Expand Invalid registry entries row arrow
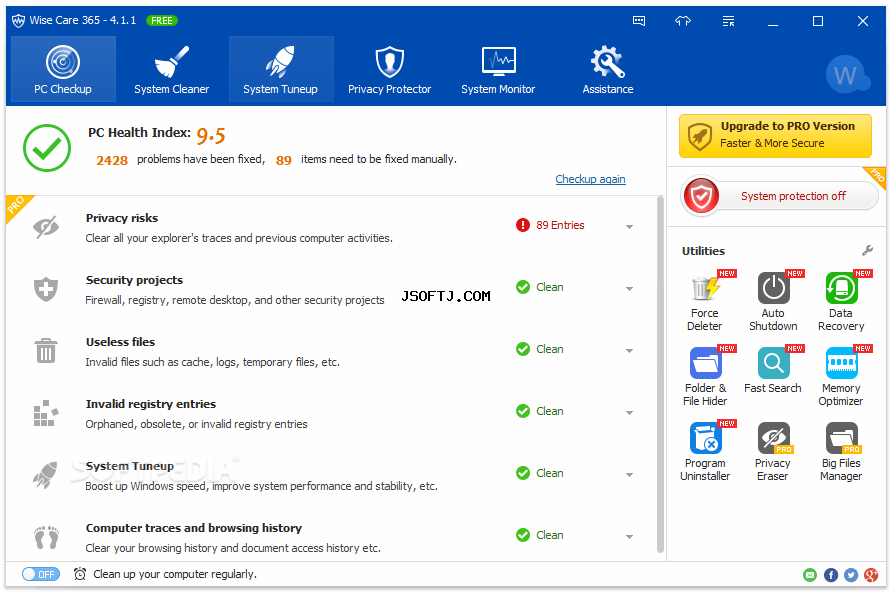This screenshot has height=592, width=892. point(629,413)
